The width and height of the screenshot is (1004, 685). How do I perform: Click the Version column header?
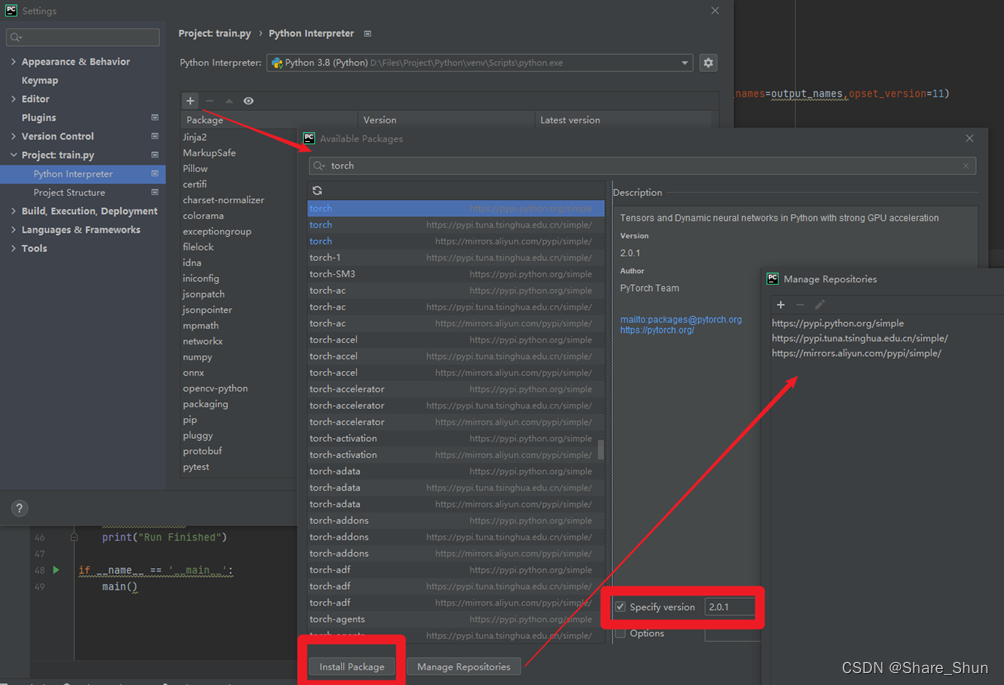pyautogui.click(x=446, y=120)
